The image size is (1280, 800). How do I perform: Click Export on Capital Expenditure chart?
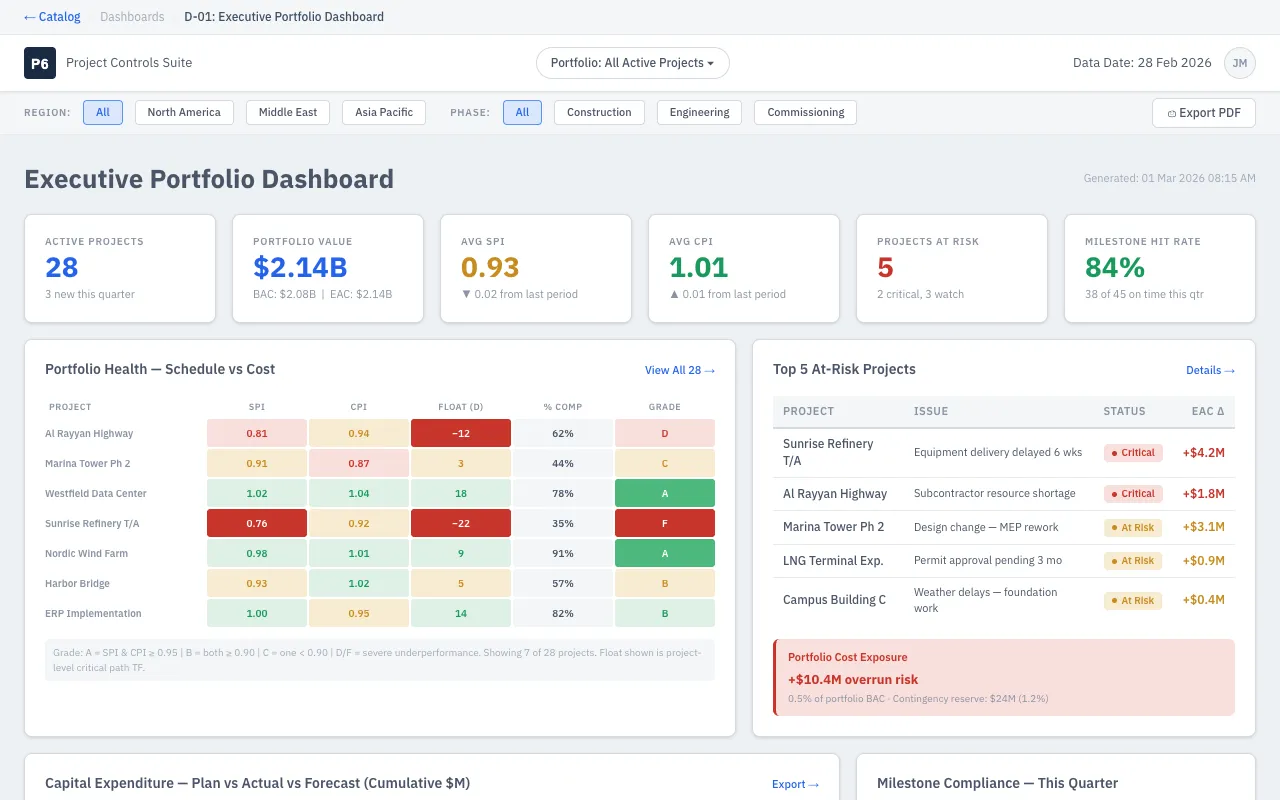(x=788, y=784)
